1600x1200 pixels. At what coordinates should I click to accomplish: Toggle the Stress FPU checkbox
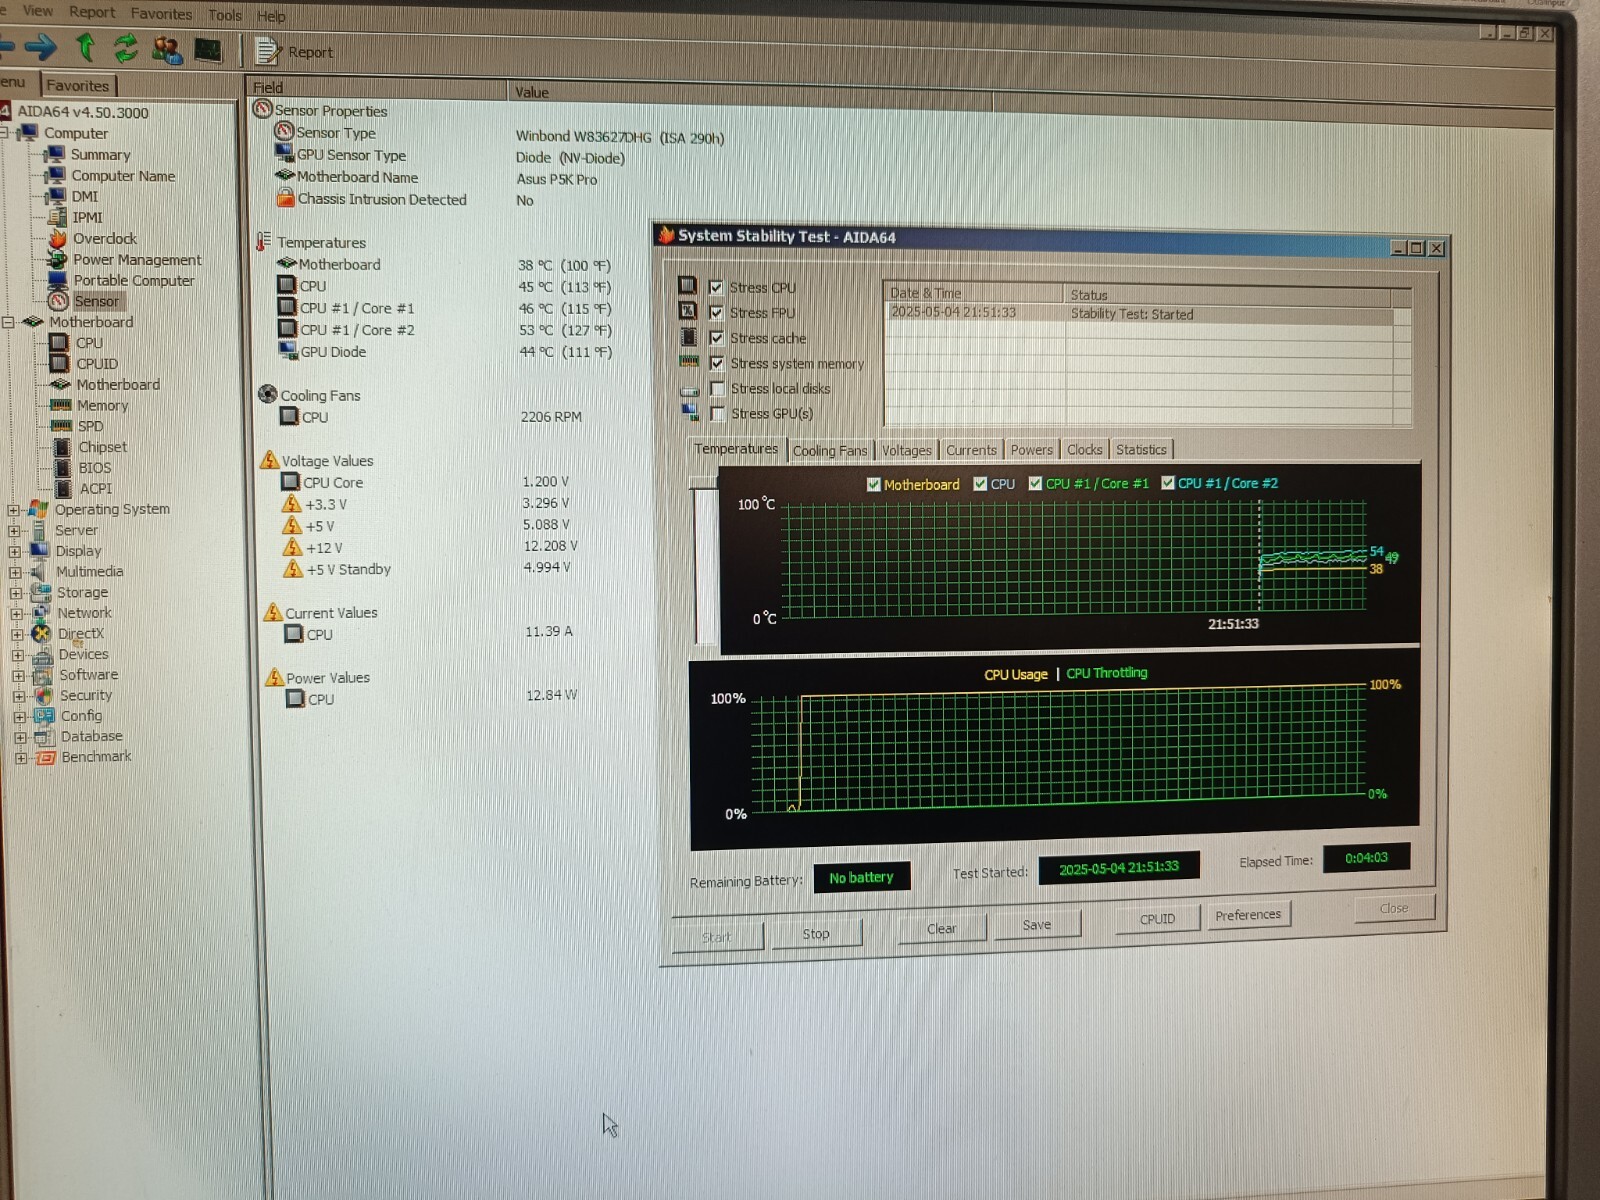[716, 312]
